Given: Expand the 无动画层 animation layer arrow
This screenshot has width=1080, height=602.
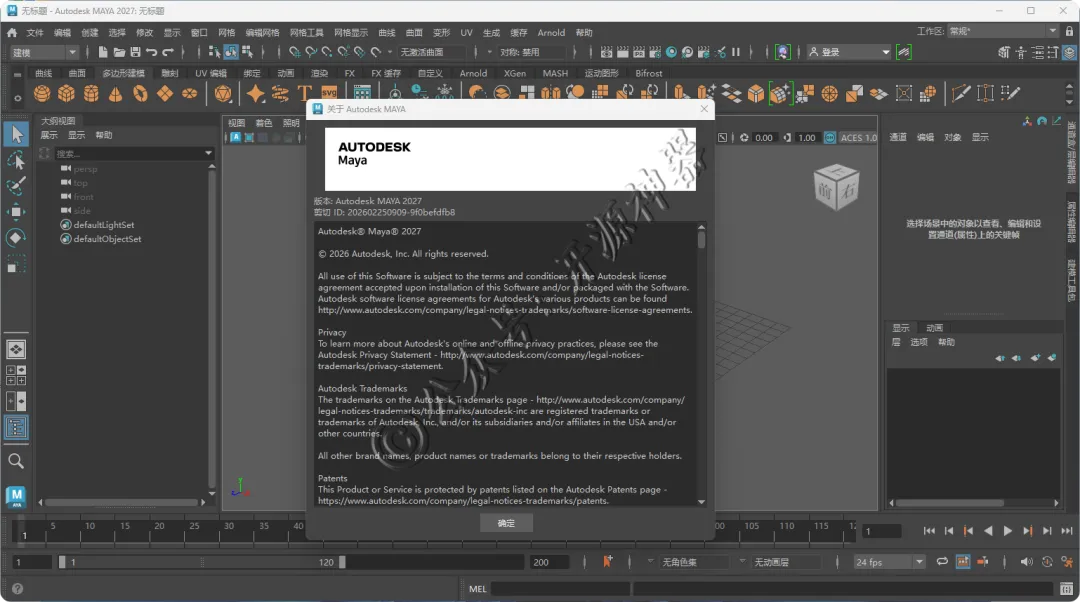Looking at the screenshot, I should click(742, 561).
